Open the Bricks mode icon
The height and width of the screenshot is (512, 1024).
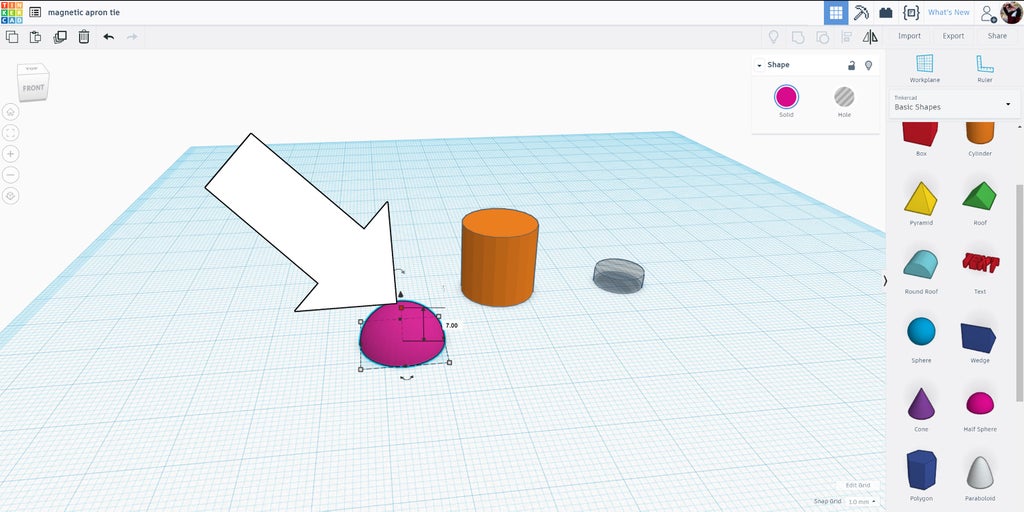pos(886,12)
